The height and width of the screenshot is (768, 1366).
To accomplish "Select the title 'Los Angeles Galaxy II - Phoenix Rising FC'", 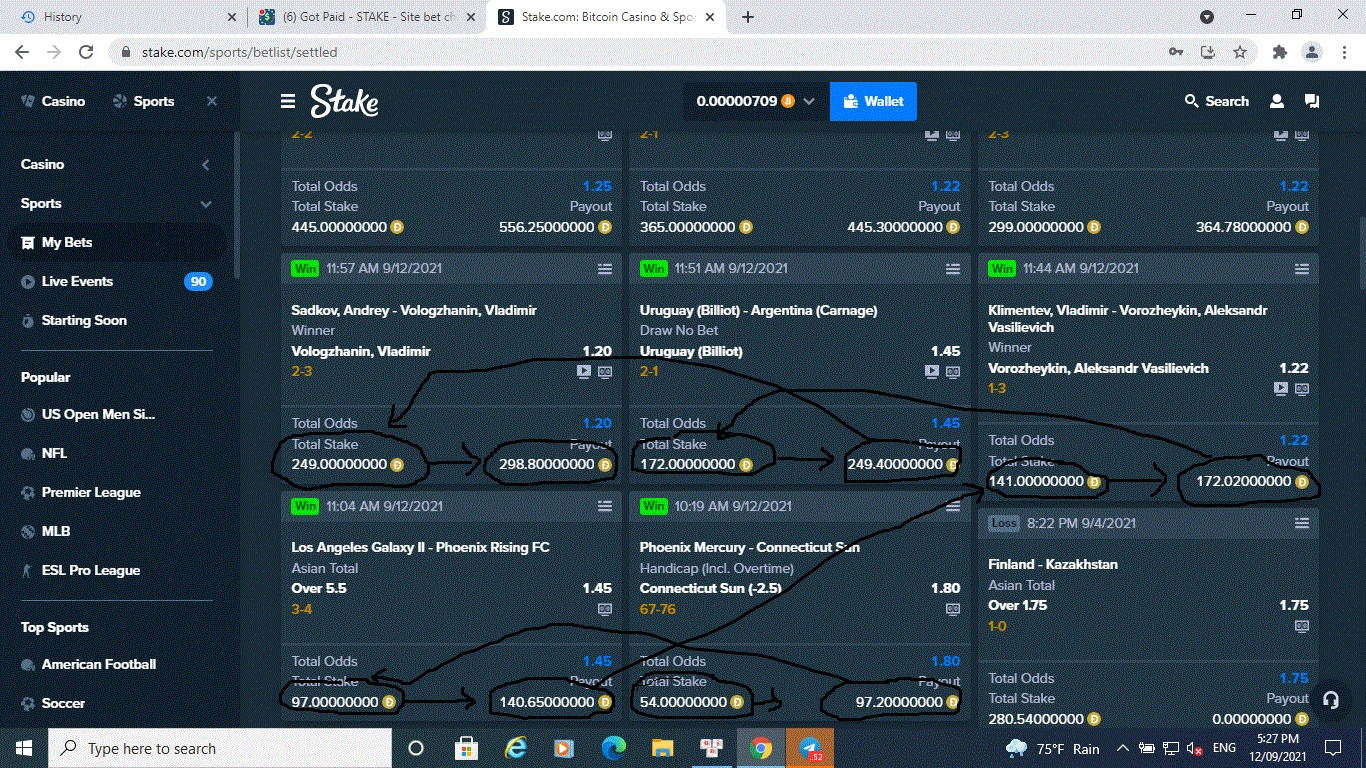I will 420,547.
